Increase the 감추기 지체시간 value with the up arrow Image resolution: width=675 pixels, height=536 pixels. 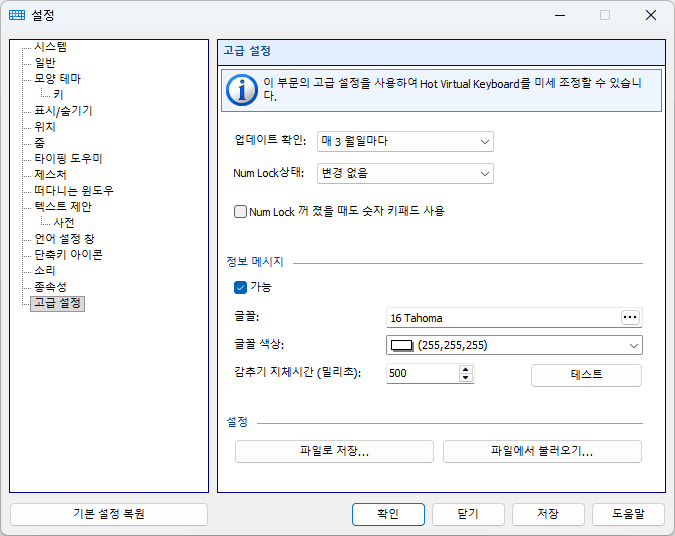(465, 370)
